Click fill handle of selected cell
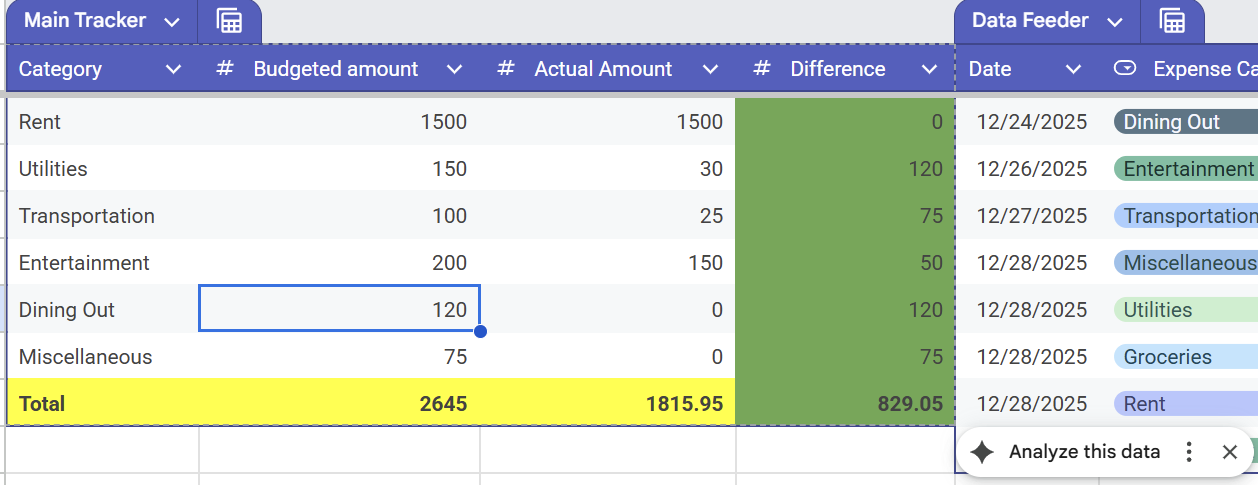The height and width of the screenshot is (485, 1258). (x=480, y=331)
